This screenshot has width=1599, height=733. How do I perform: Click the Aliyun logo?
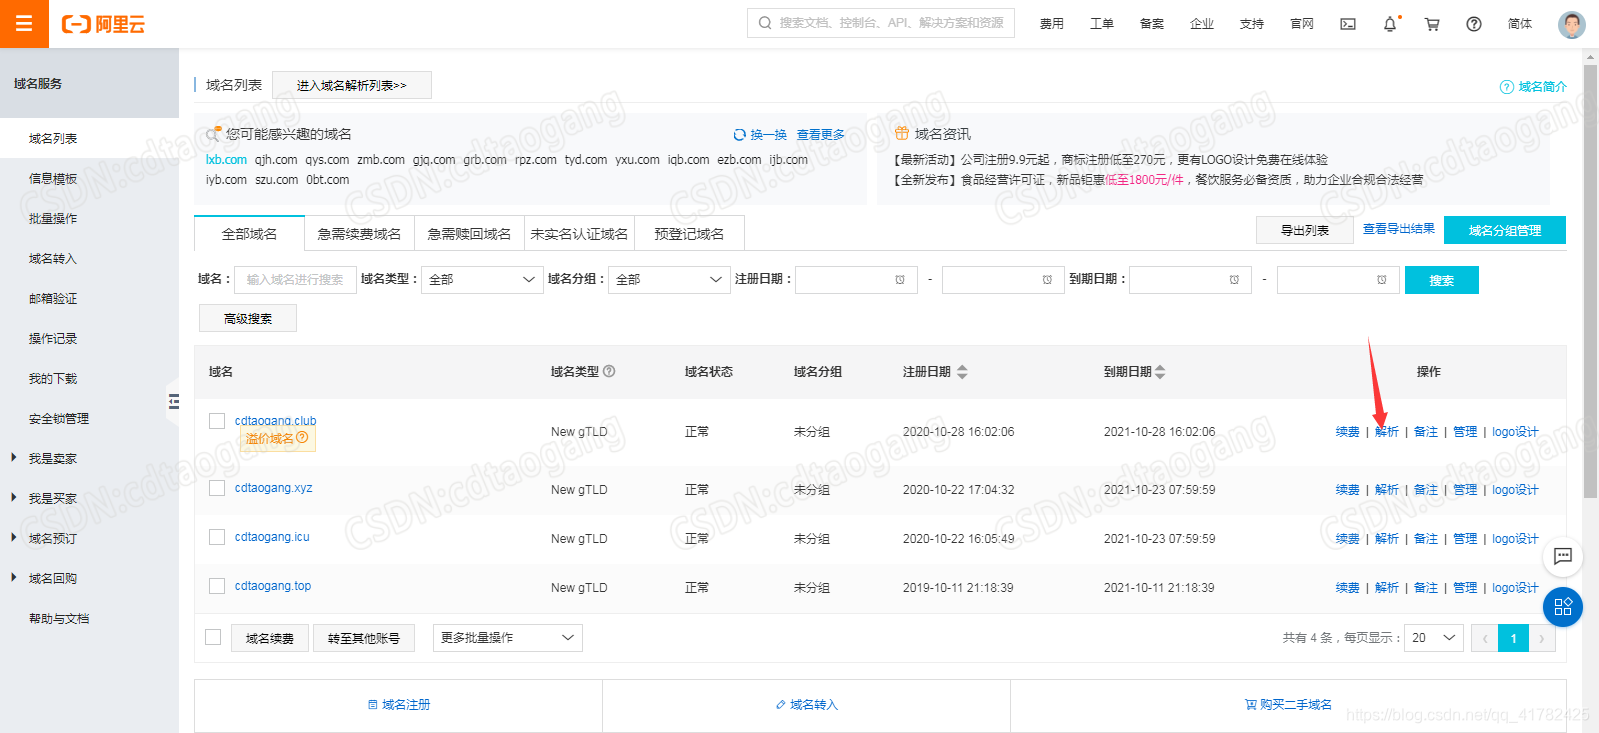point(103,24)
